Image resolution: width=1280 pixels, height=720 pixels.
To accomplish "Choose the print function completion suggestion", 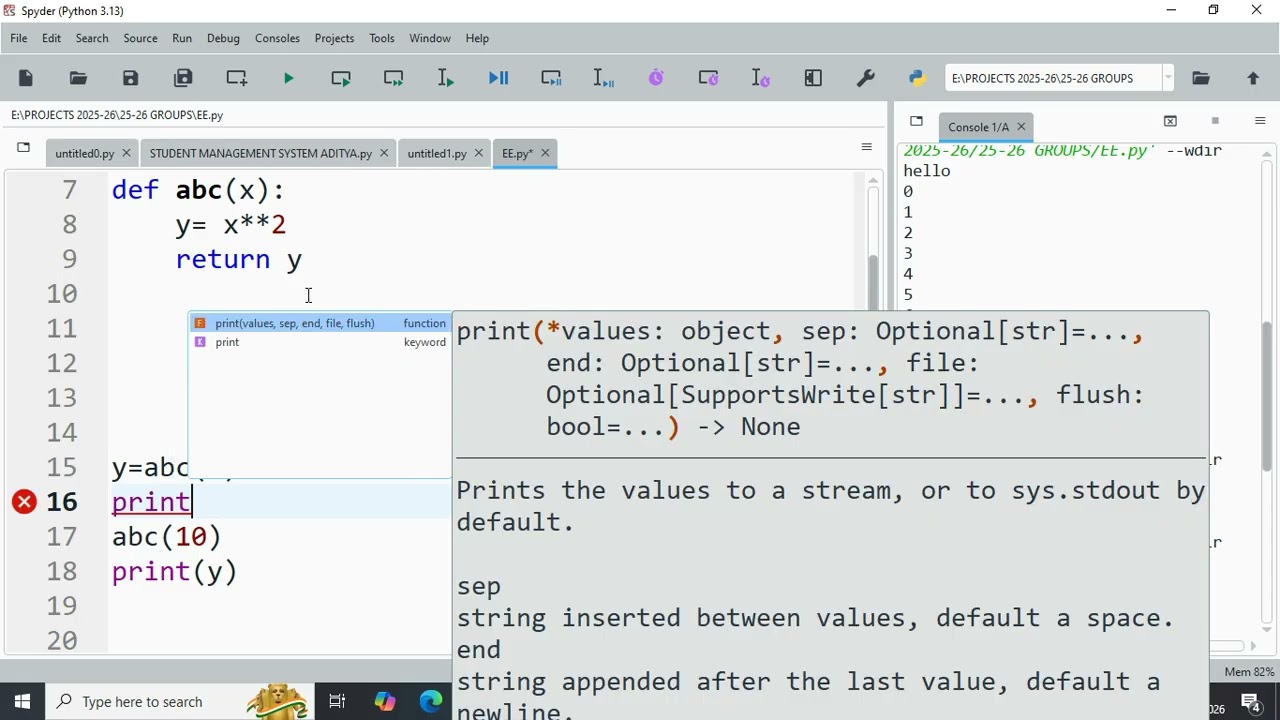I will 320,323.
